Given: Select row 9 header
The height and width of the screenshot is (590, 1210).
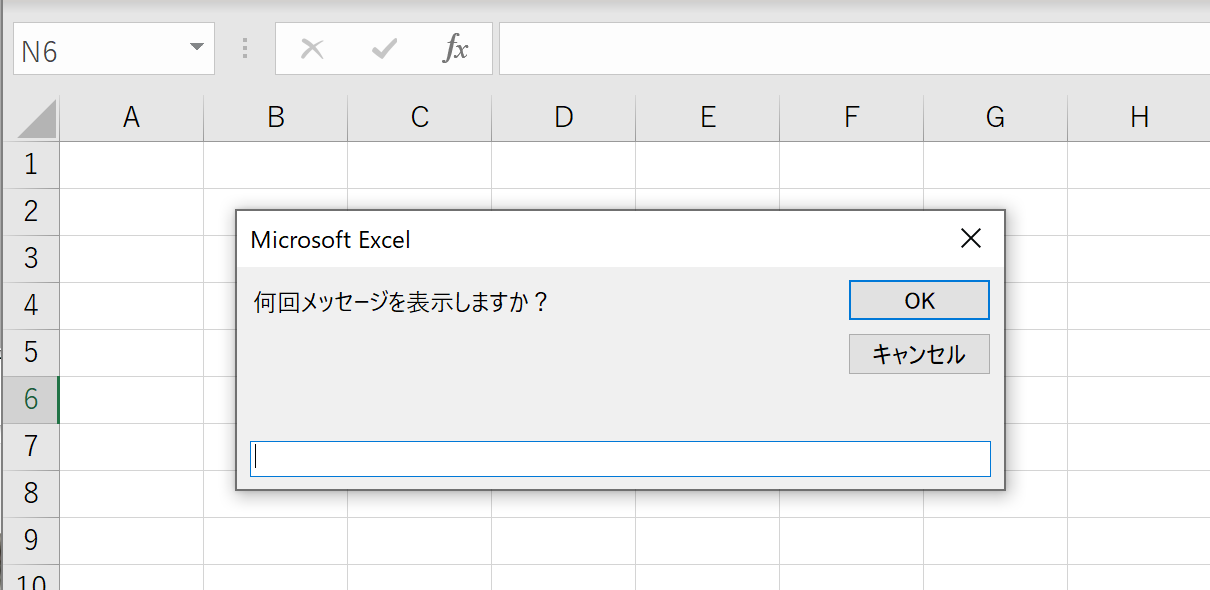Looking at the screenshot, I should (30, 540).
